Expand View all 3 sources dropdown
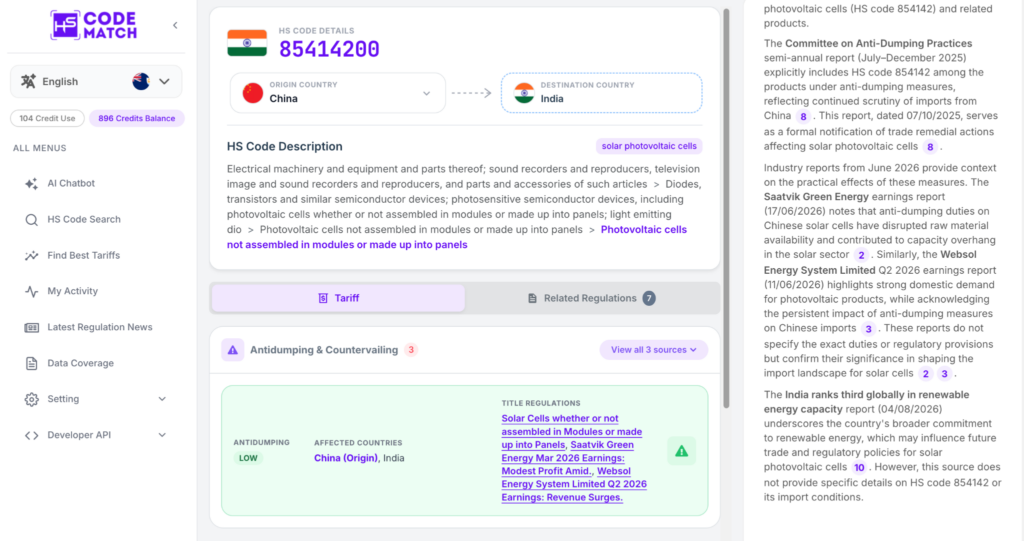 tap(654, 350)
